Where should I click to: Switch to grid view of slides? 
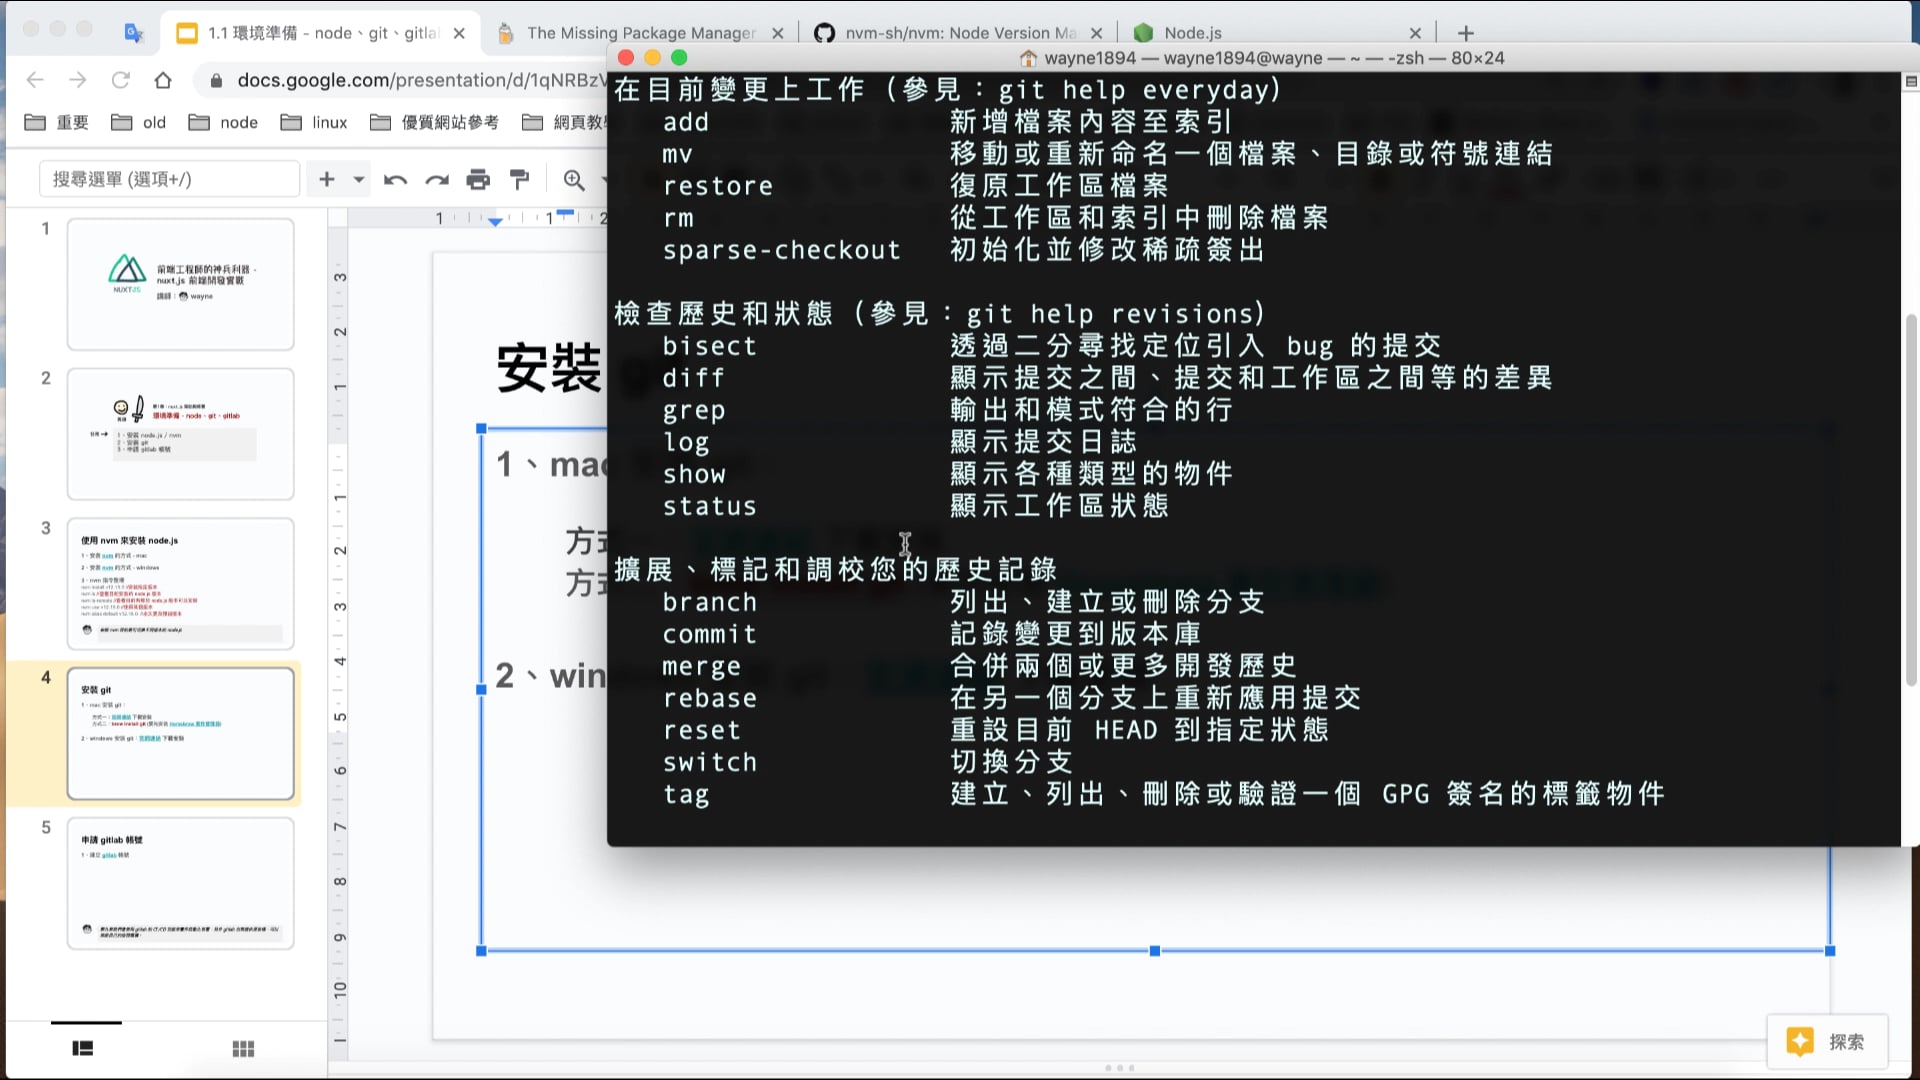click(243, 1048)
